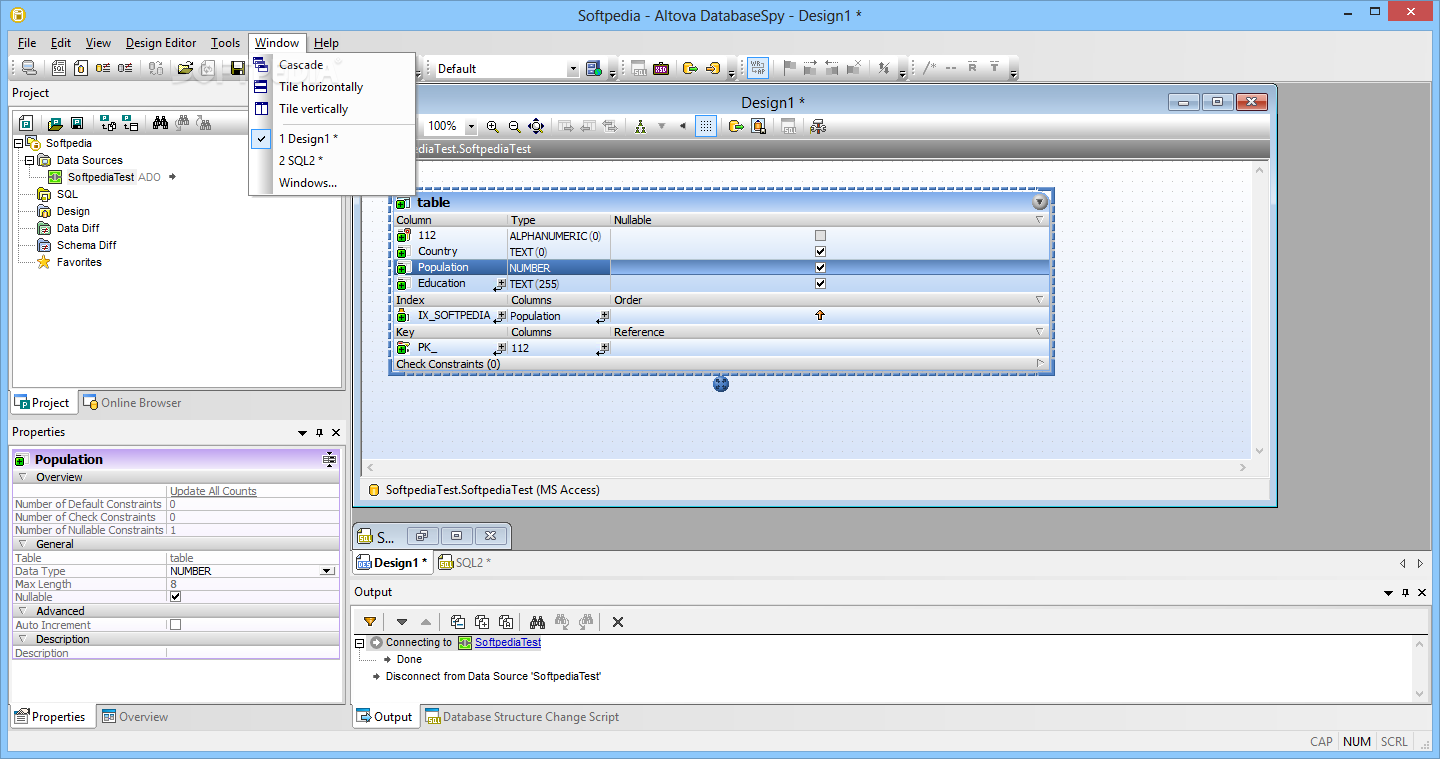Click the zoom in magnifier in Design1 toolbar
This screenshot has height=759, width=1440.
point(492,126)
